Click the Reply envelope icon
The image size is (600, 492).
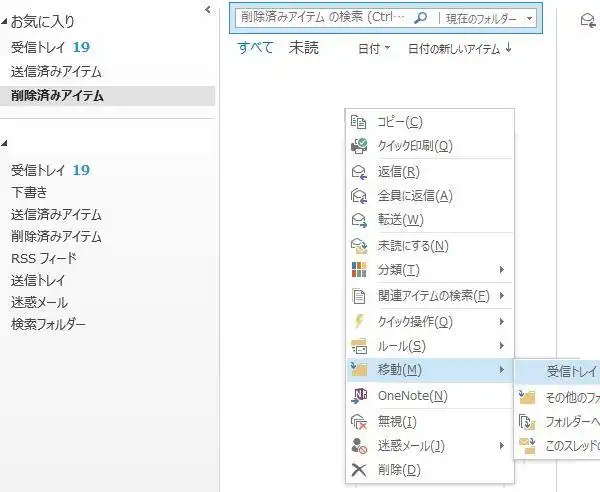pos(359,172)
